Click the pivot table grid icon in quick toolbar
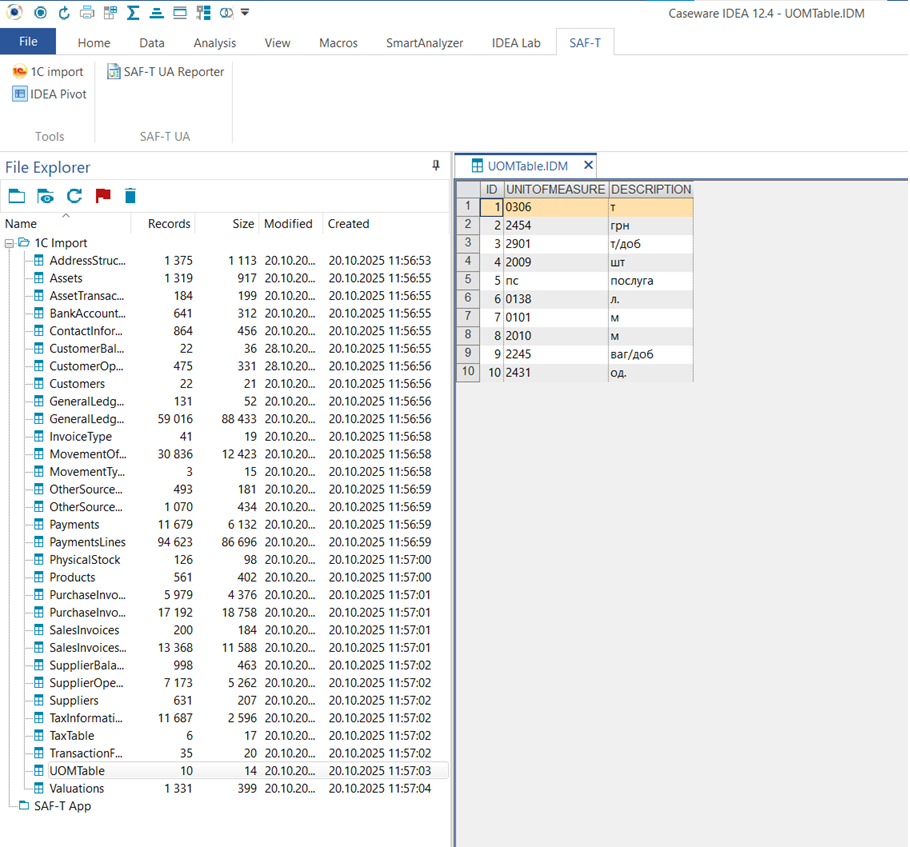The image size is (910, 847). 110,12
